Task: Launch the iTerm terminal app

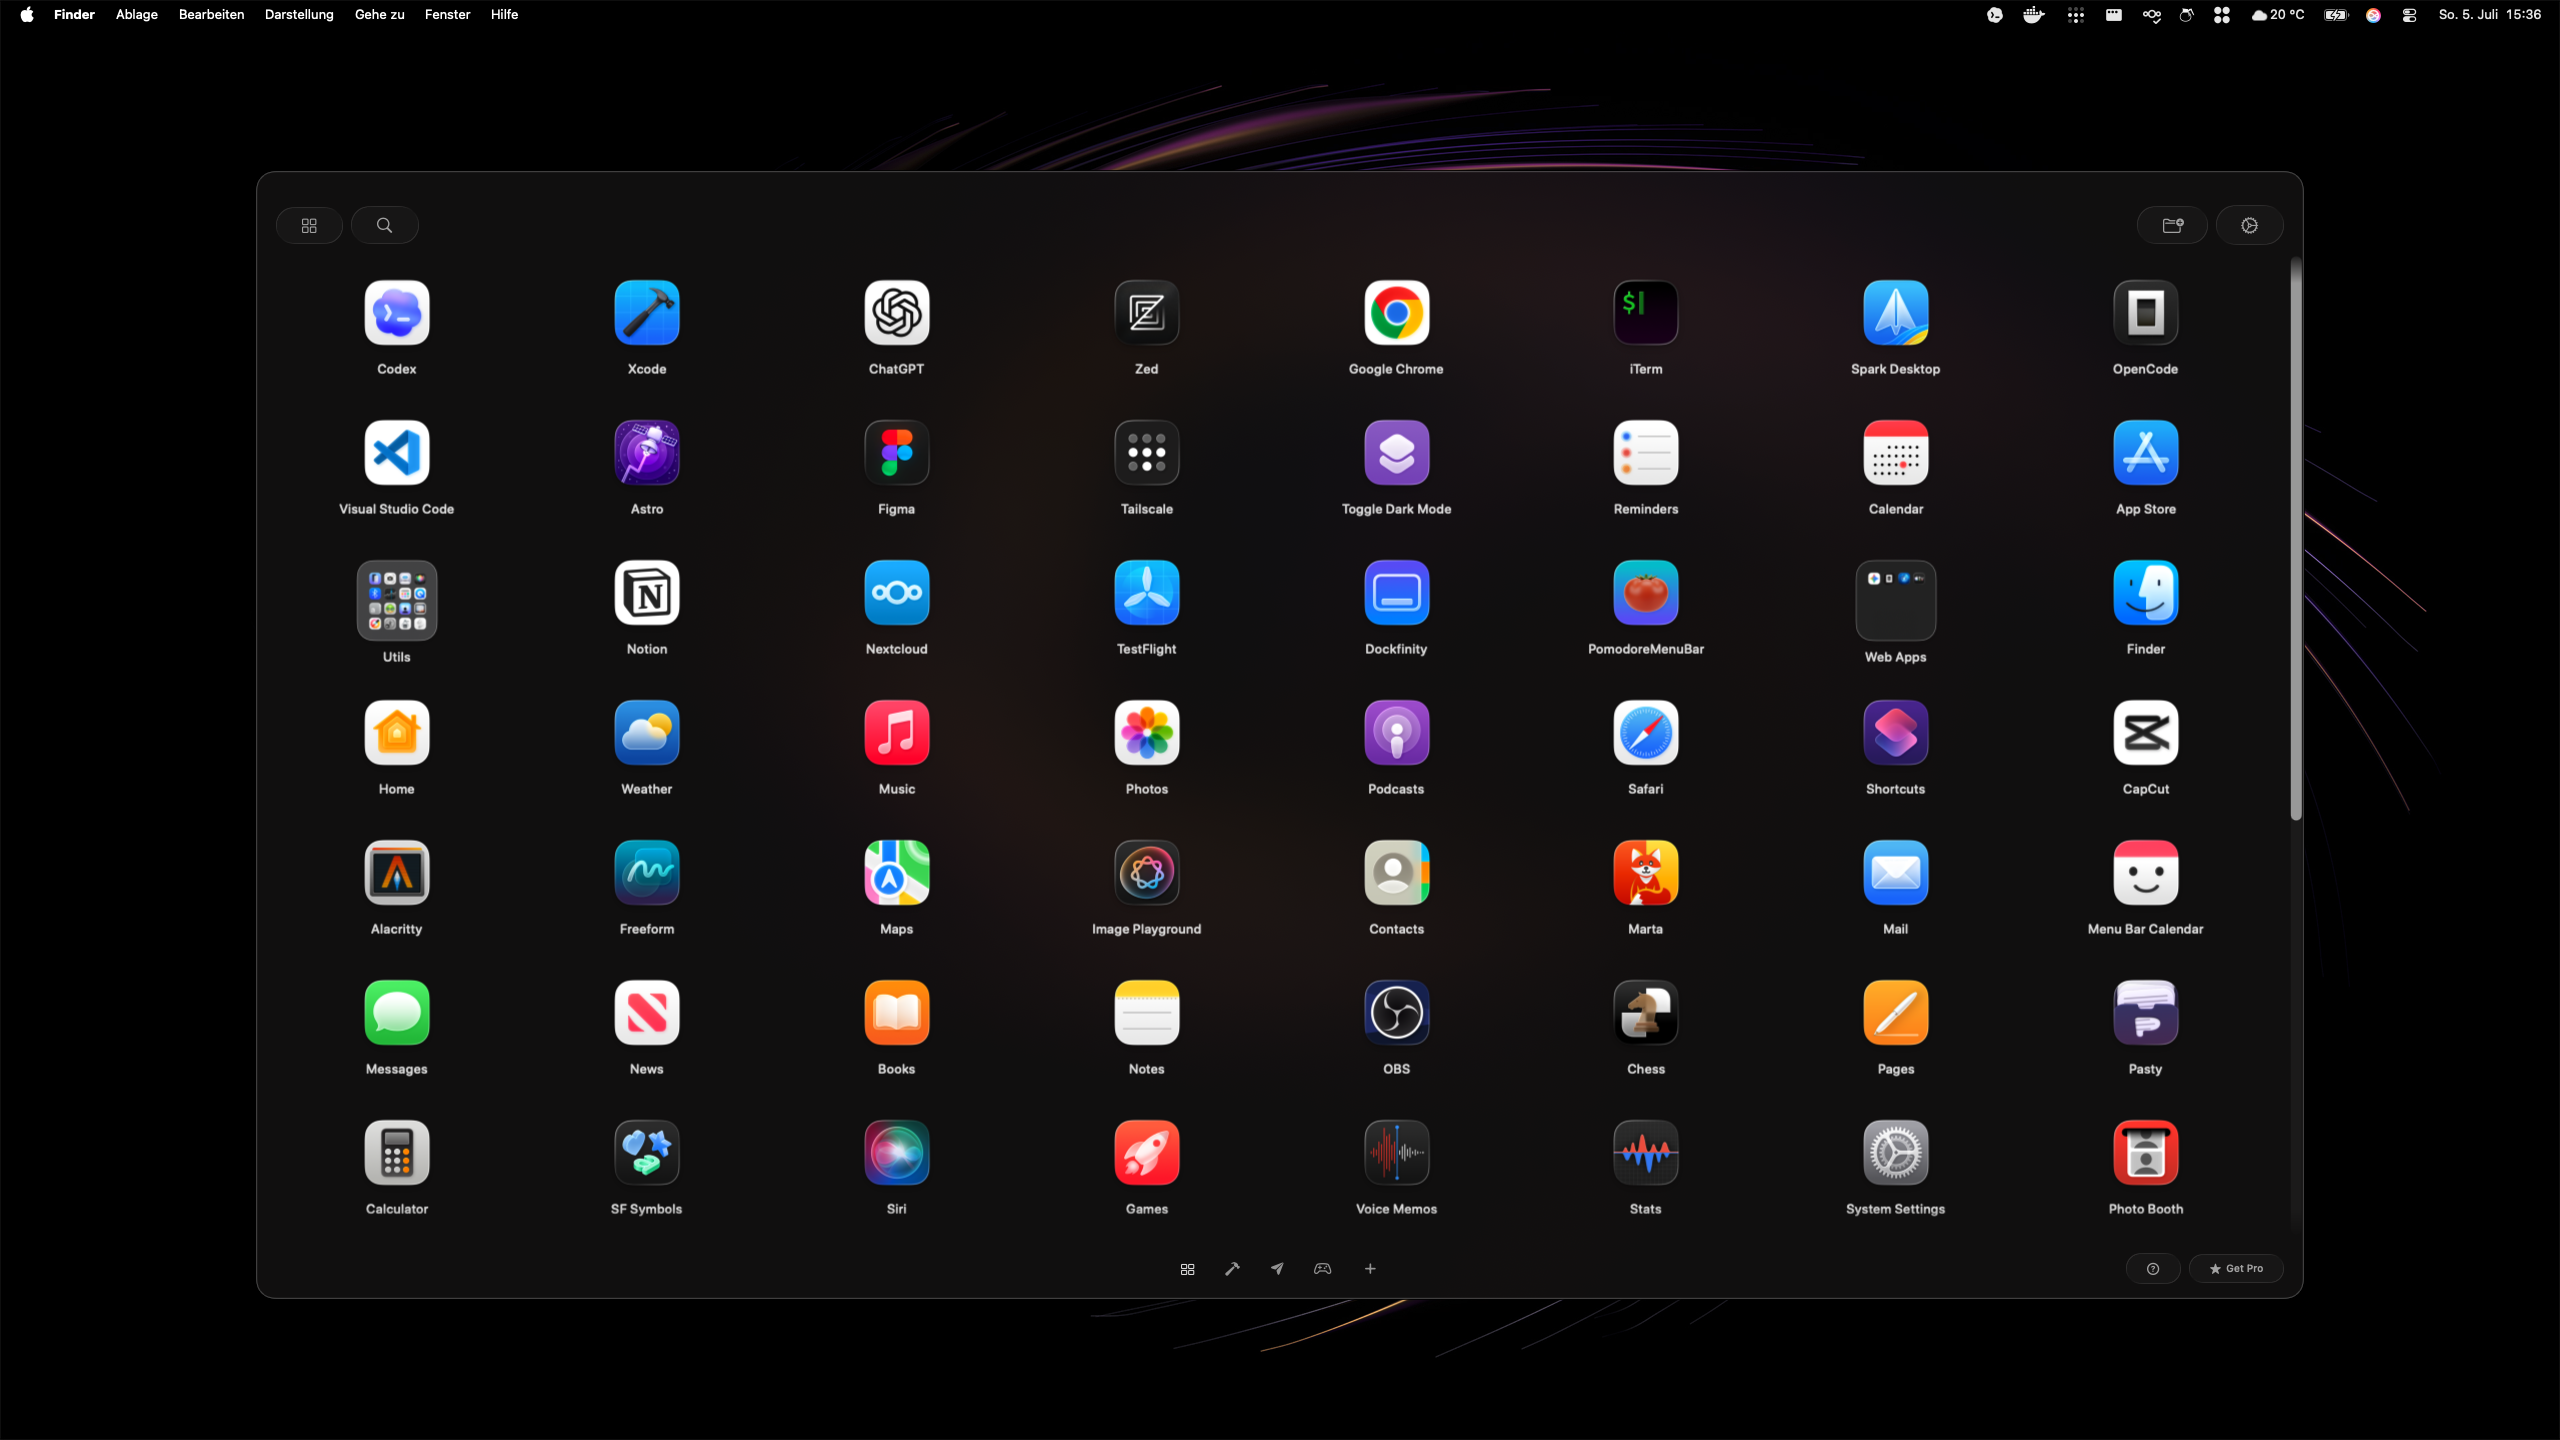Action: pyautogui.click(x=1645, y=313)
